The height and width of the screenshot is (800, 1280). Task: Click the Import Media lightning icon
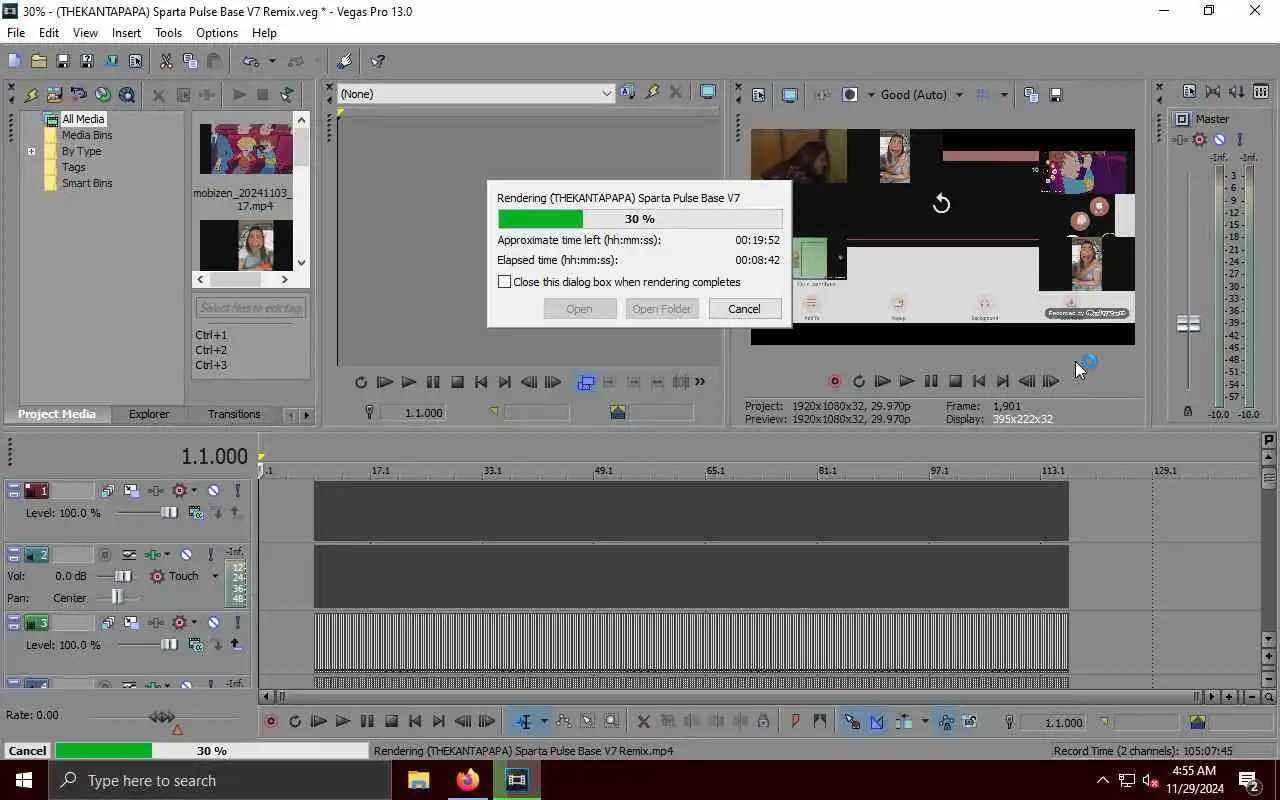pyautogui.click(x=31, y=95)
